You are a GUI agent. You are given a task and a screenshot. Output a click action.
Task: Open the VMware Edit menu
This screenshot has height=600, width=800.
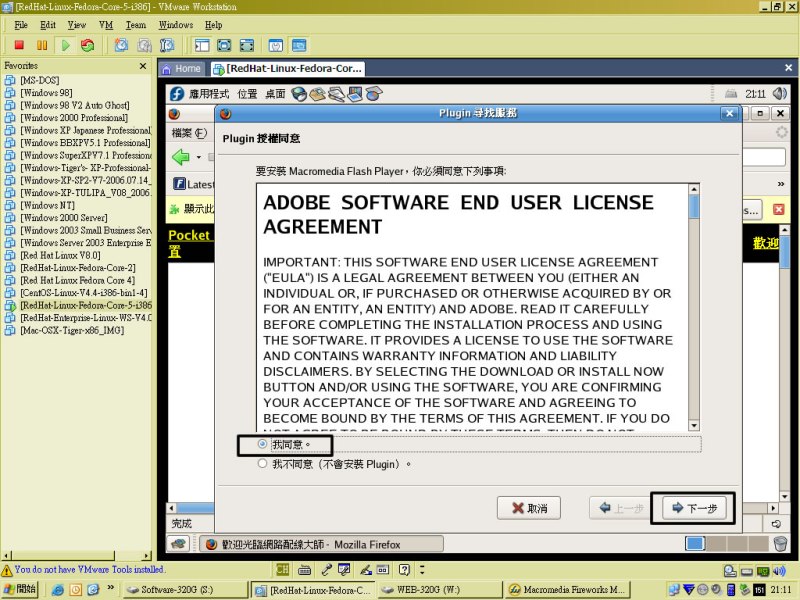pyautogui.click(x=48, y=25)
